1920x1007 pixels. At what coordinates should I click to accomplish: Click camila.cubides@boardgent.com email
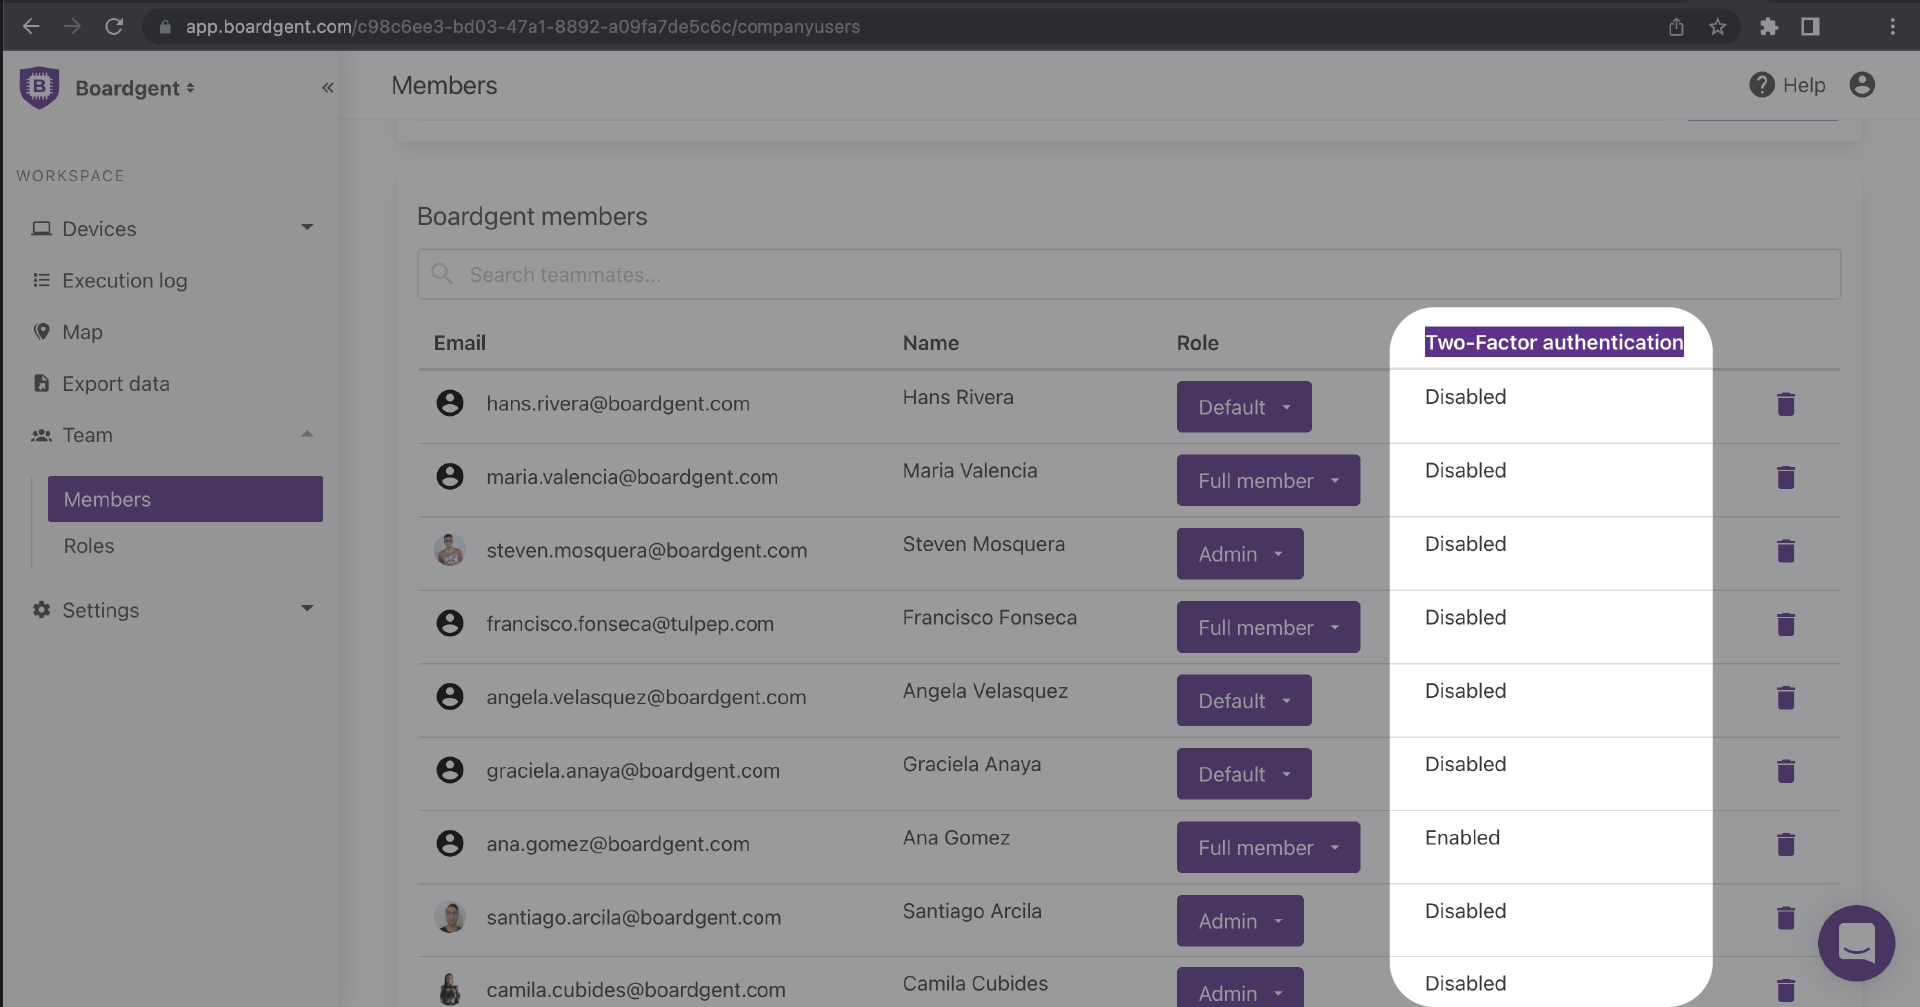tap(636, 990)
